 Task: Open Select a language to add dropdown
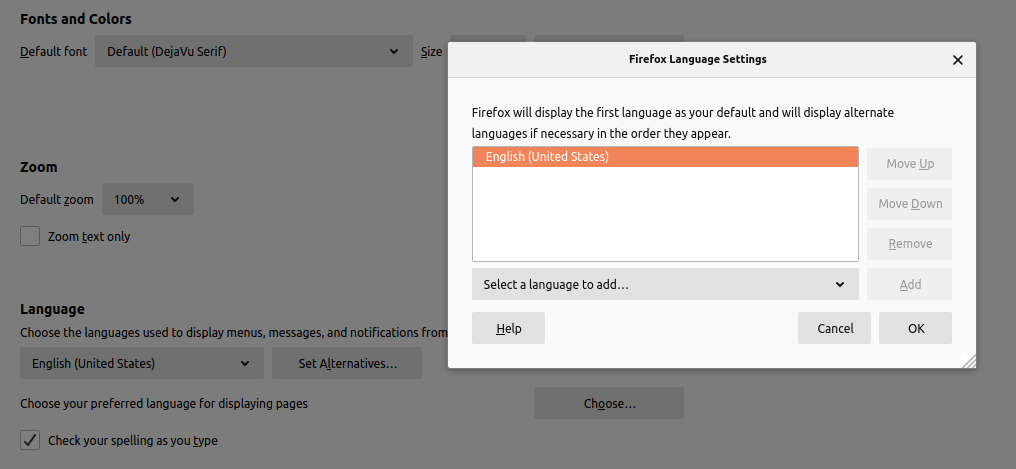point(665,284)
